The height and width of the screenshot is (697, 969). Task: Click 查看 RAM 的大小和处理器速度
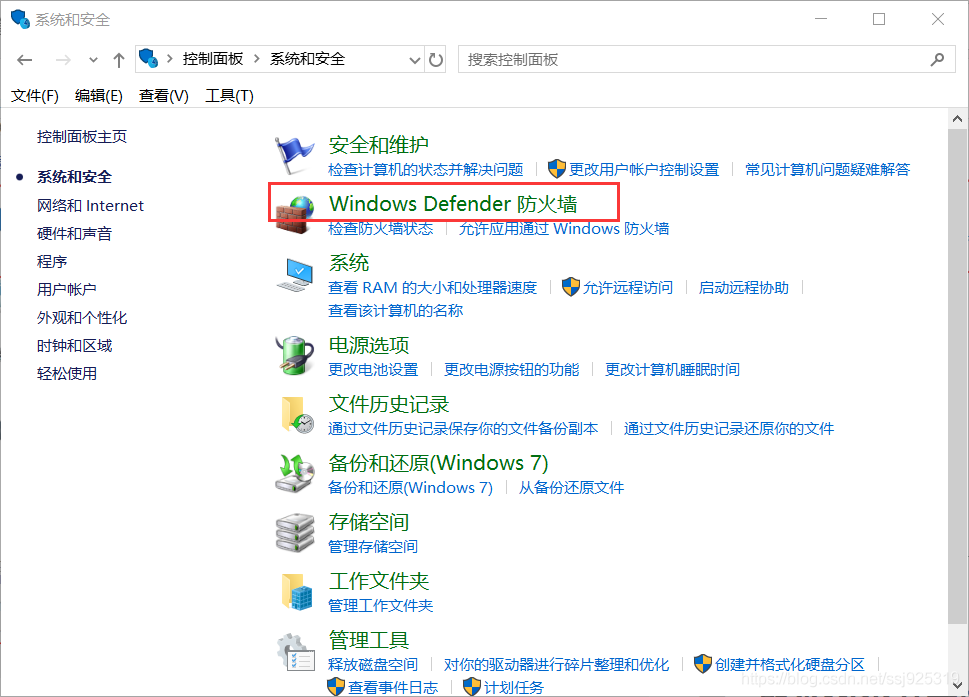[433, 287]
